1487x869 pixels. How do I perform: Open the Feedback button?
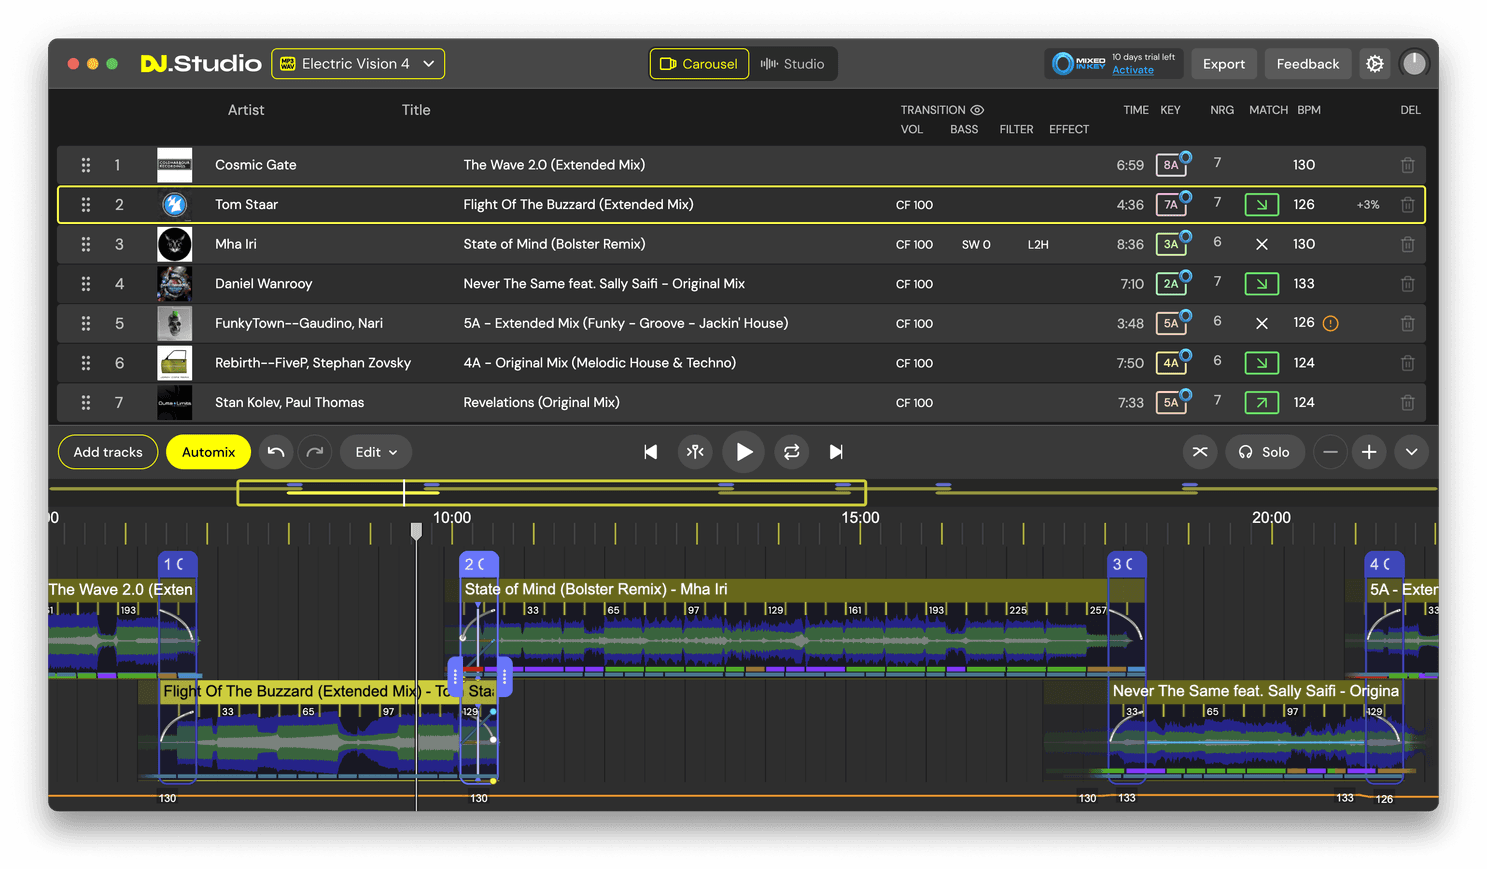[x=1307, y=64]
